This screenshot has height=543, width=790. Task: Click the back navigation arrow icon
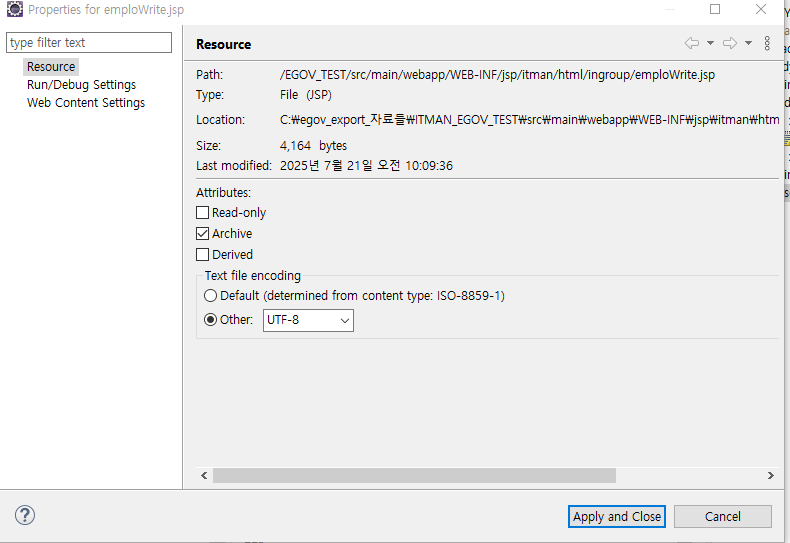[x=692, y=43]
